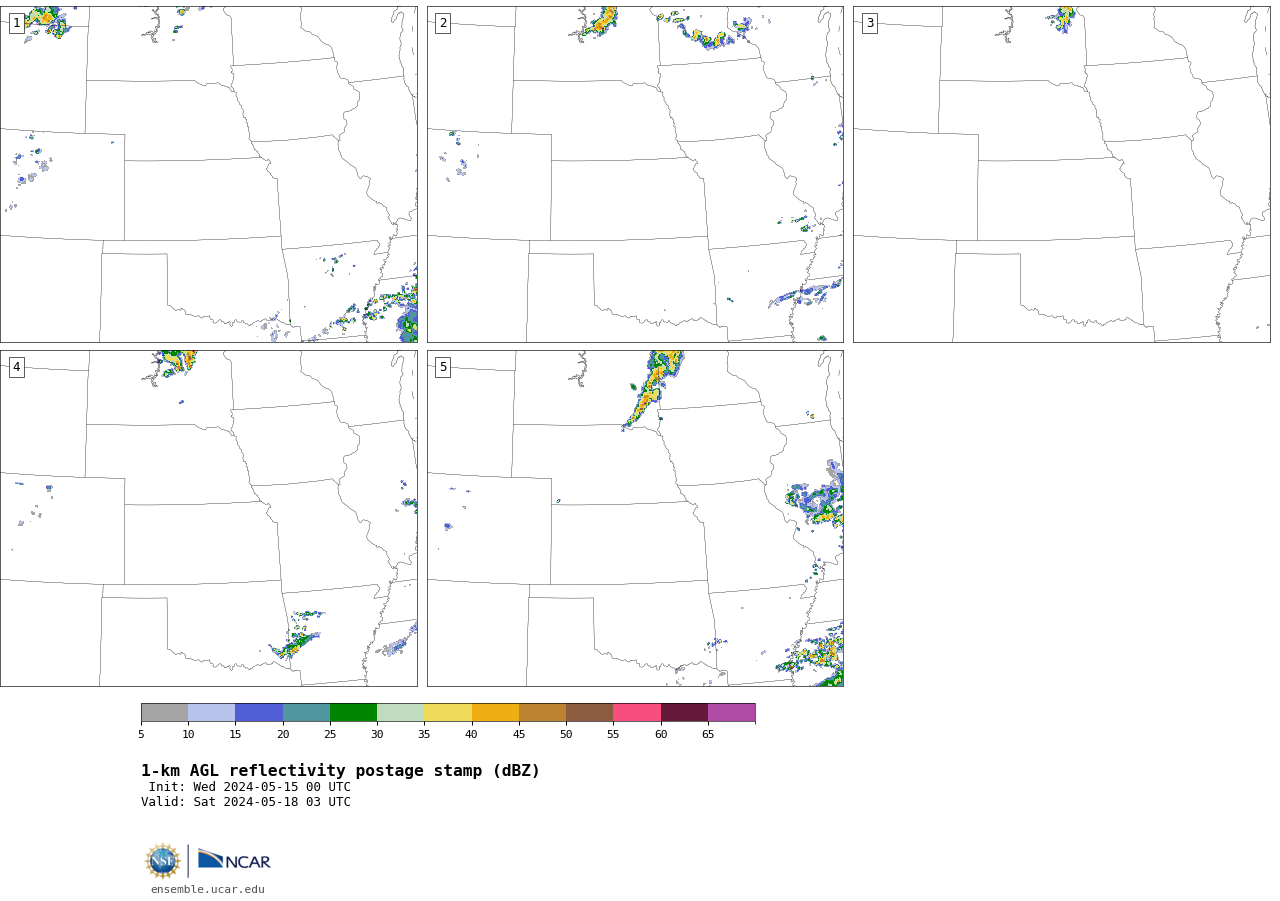Click the maroon 60-65 dBZ swatch
This screenshot has width=1280, height=901.
pyautogui.click(x=684, y=712)
